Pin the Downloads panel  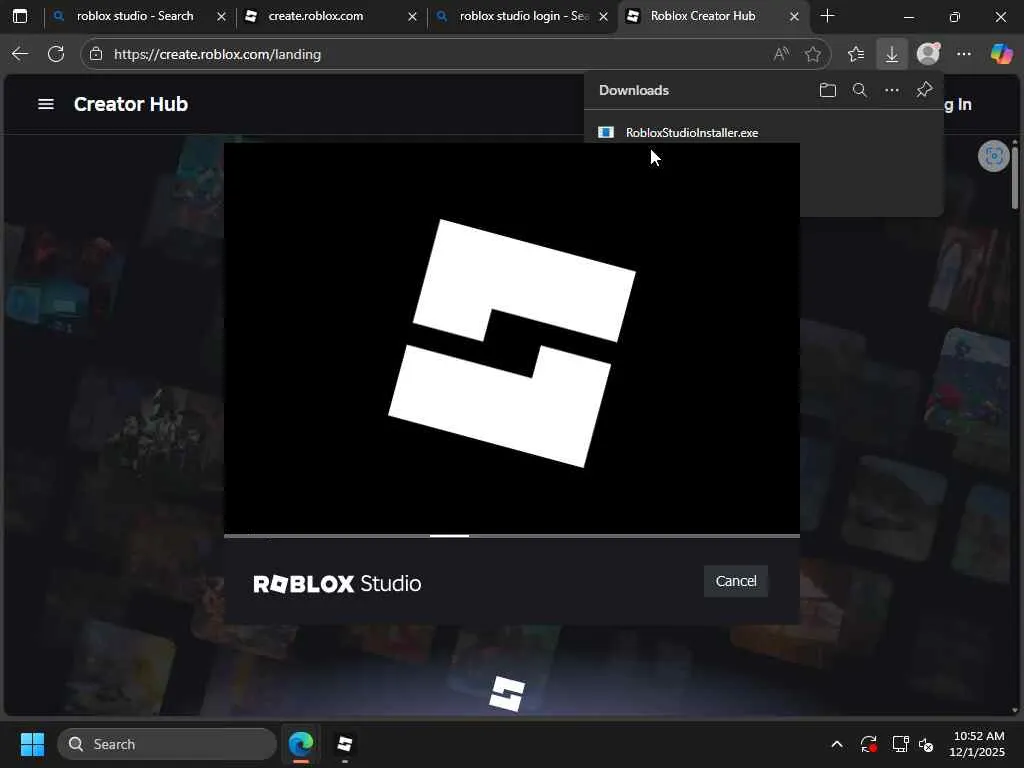click(924, 89)
